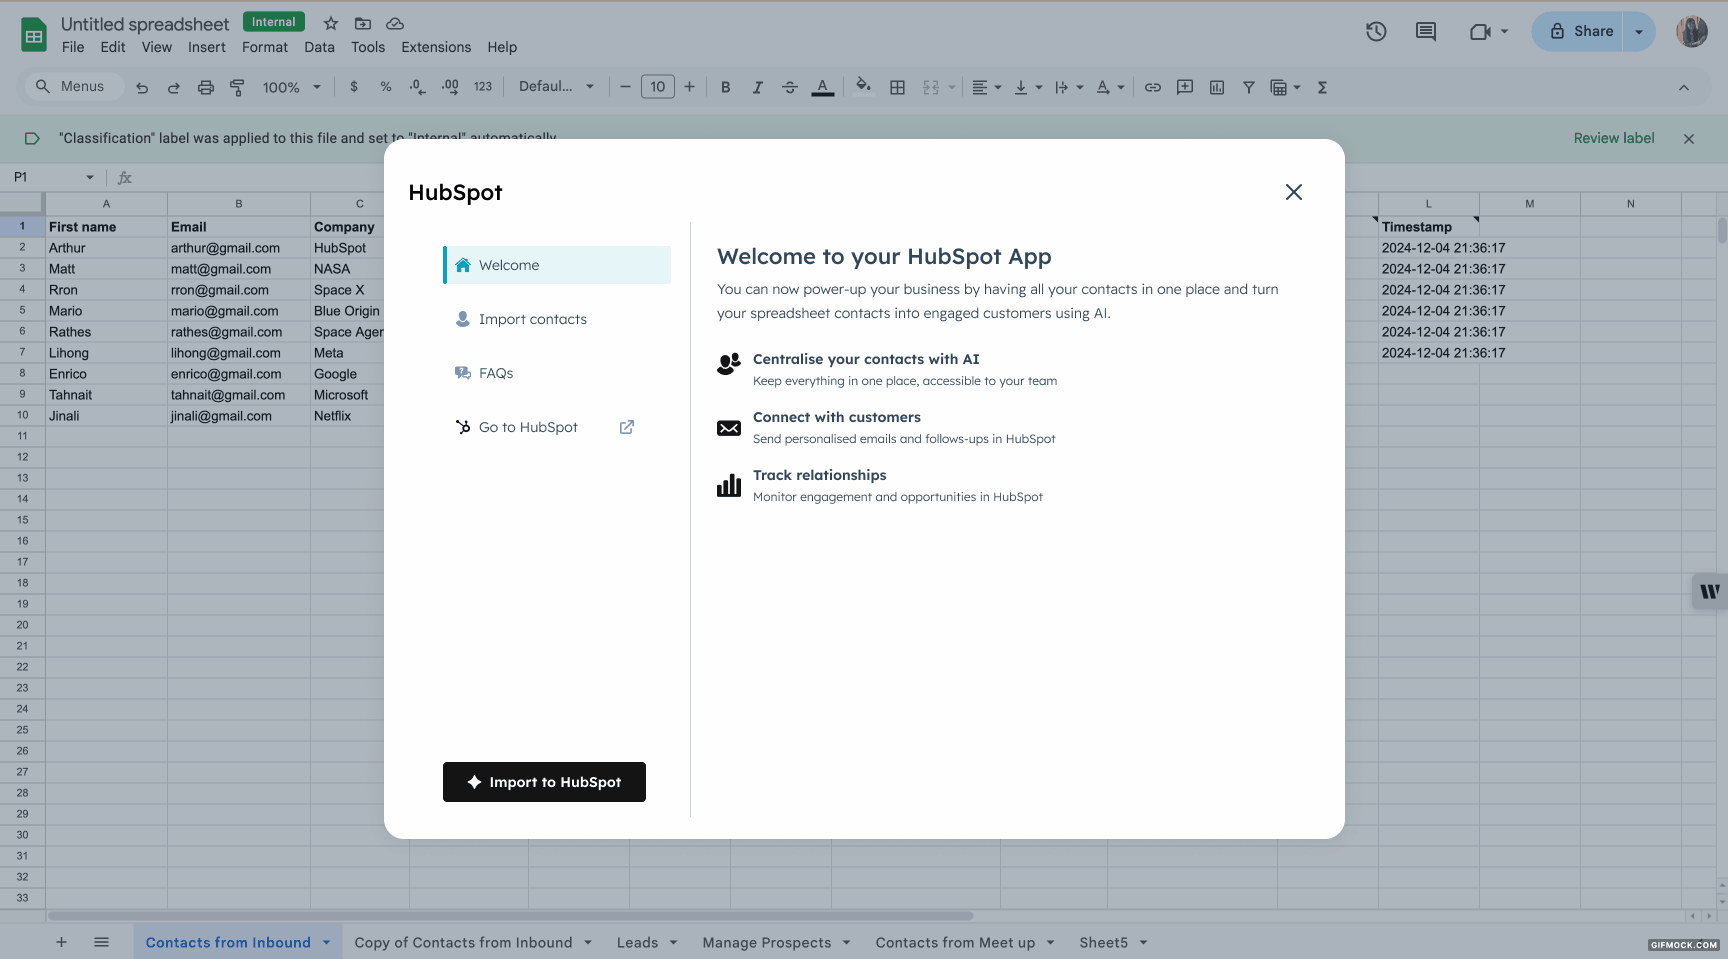Image resolution: width=1728 pixels, height=959 pixels.
Task: Format as currency with dollar icon
Action: [x=354, y=87]
